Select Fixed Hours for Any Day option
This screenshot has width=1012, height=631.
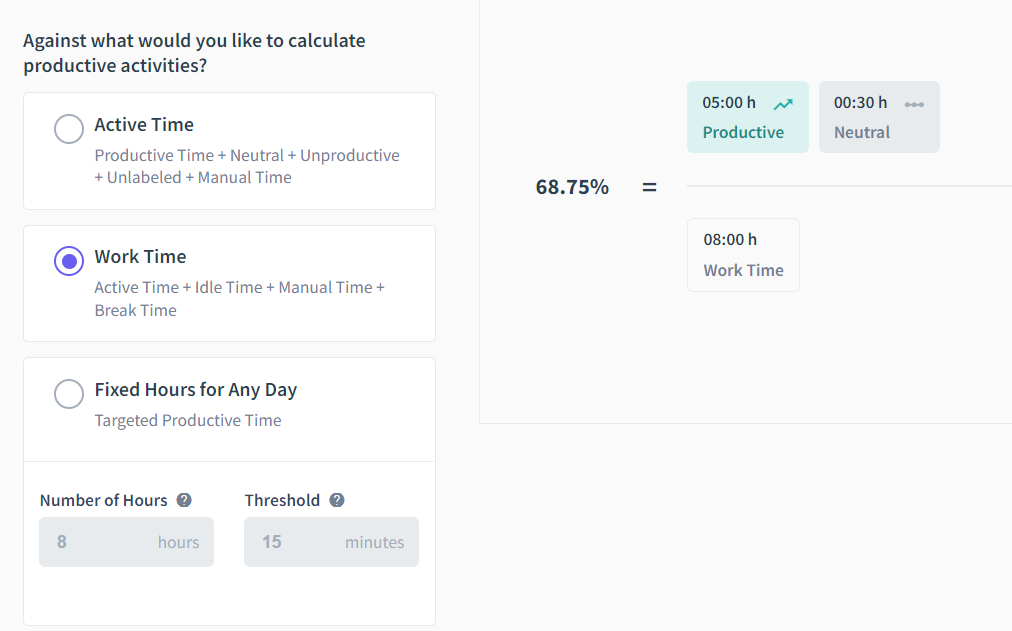[68, 393]
